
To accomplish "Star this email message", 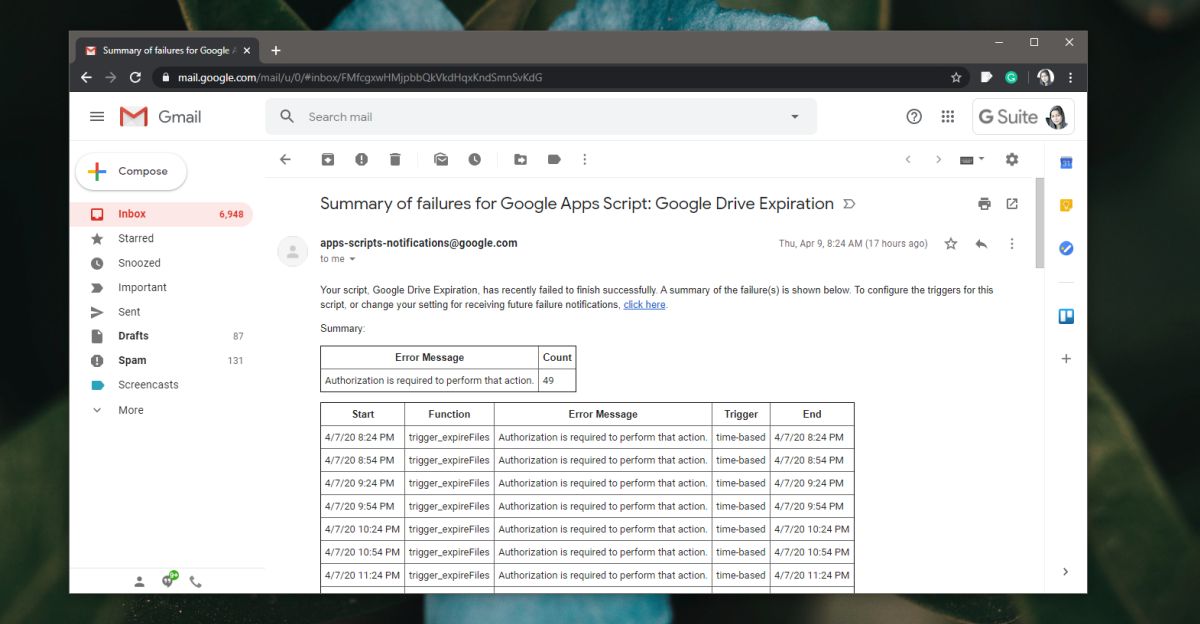I will click(951, 243).
